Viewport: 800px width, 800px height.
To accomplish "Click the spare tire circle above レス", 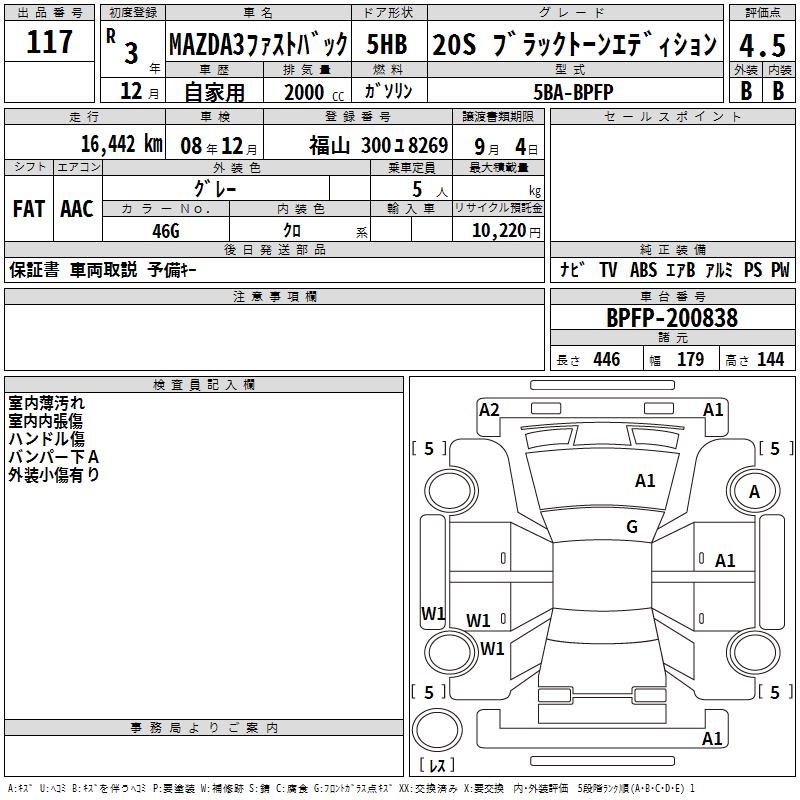I will coord(437,730).
